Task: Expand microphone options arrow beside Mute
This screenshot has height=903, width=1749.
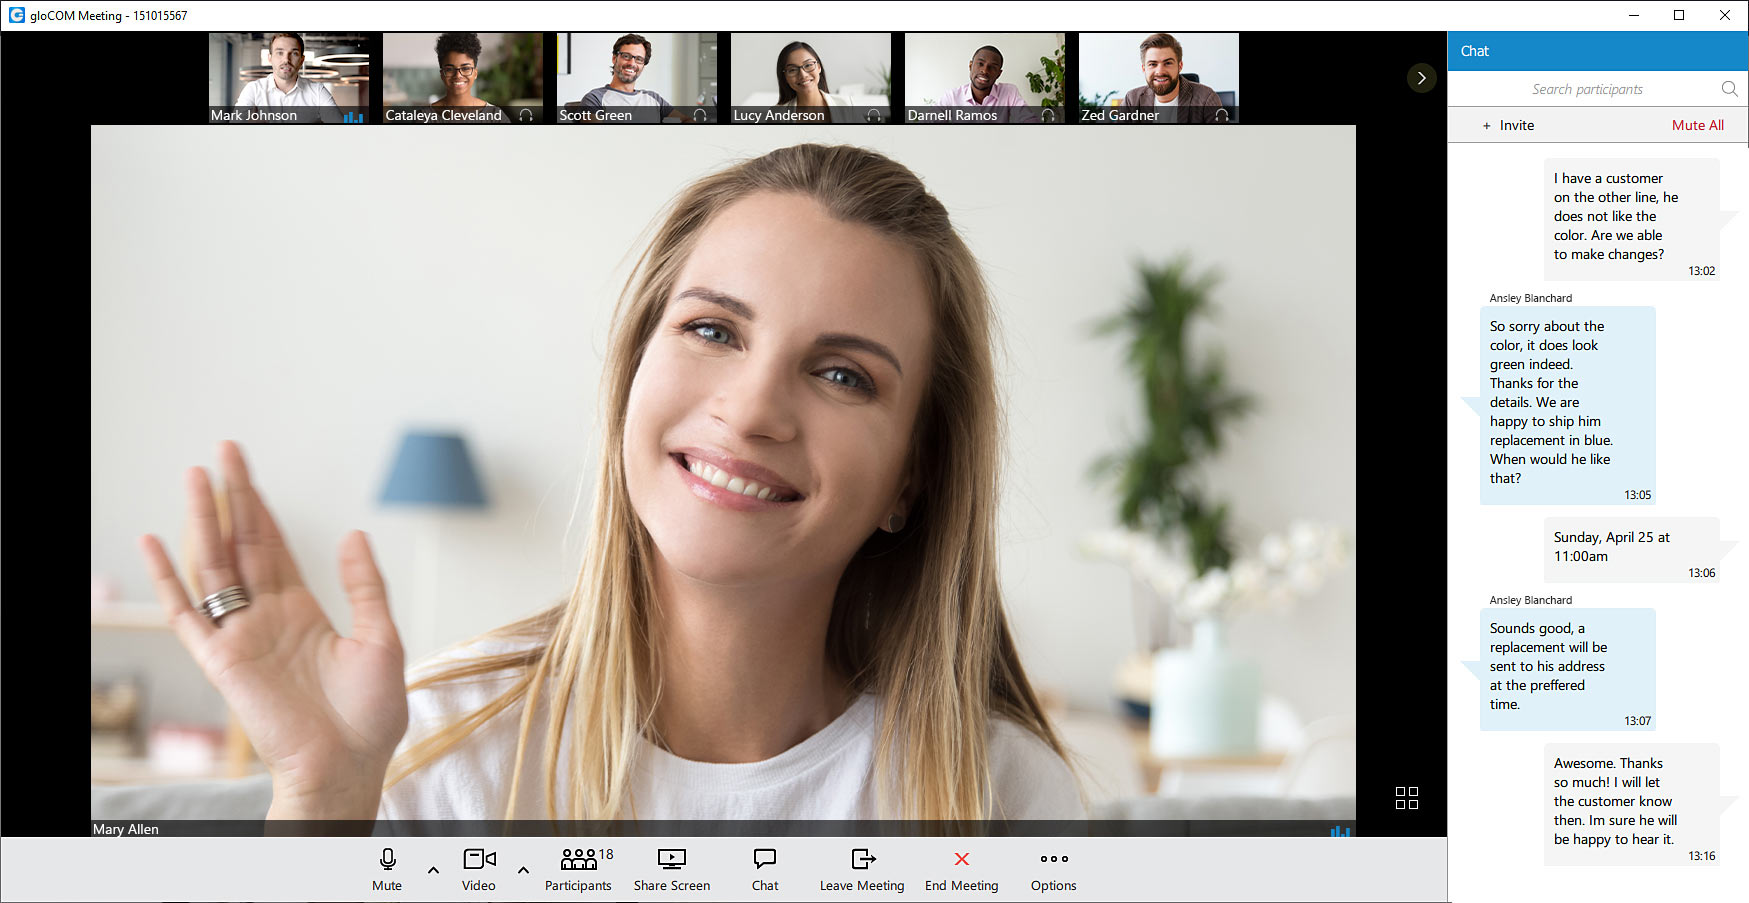Action: [x=433, y=870]
